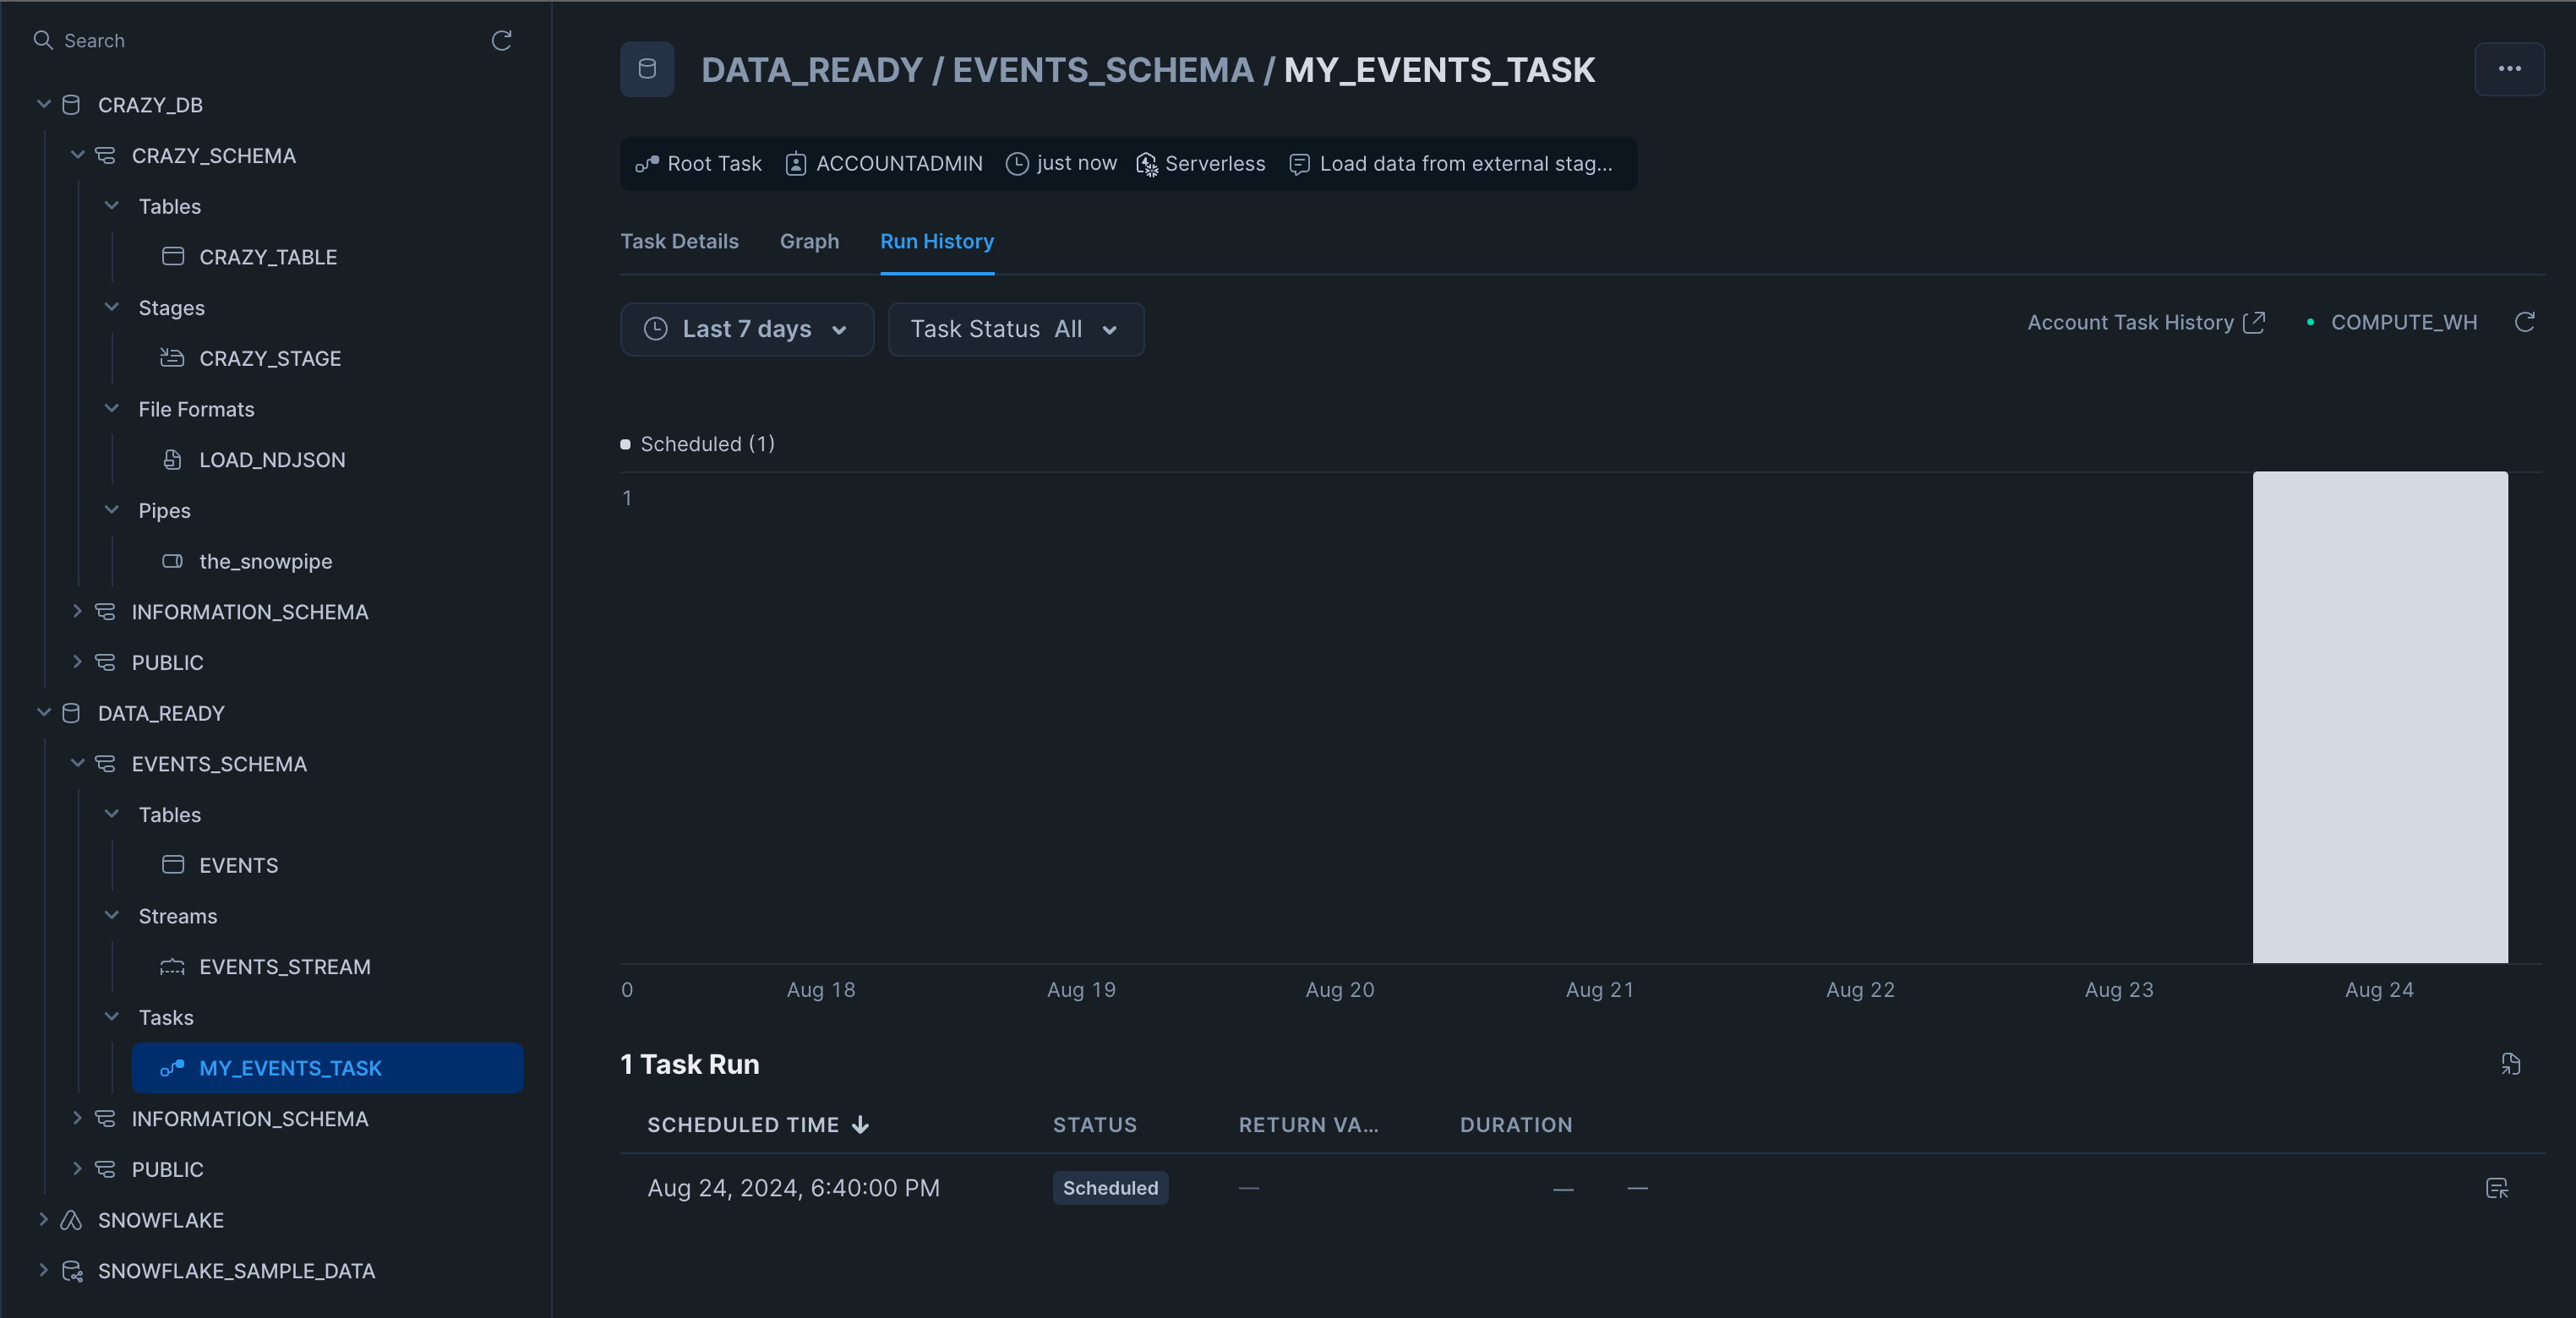
Task: Click the LOAD_NDJSON file format icon
Action: pyautogui.click(x=173, y=459)
